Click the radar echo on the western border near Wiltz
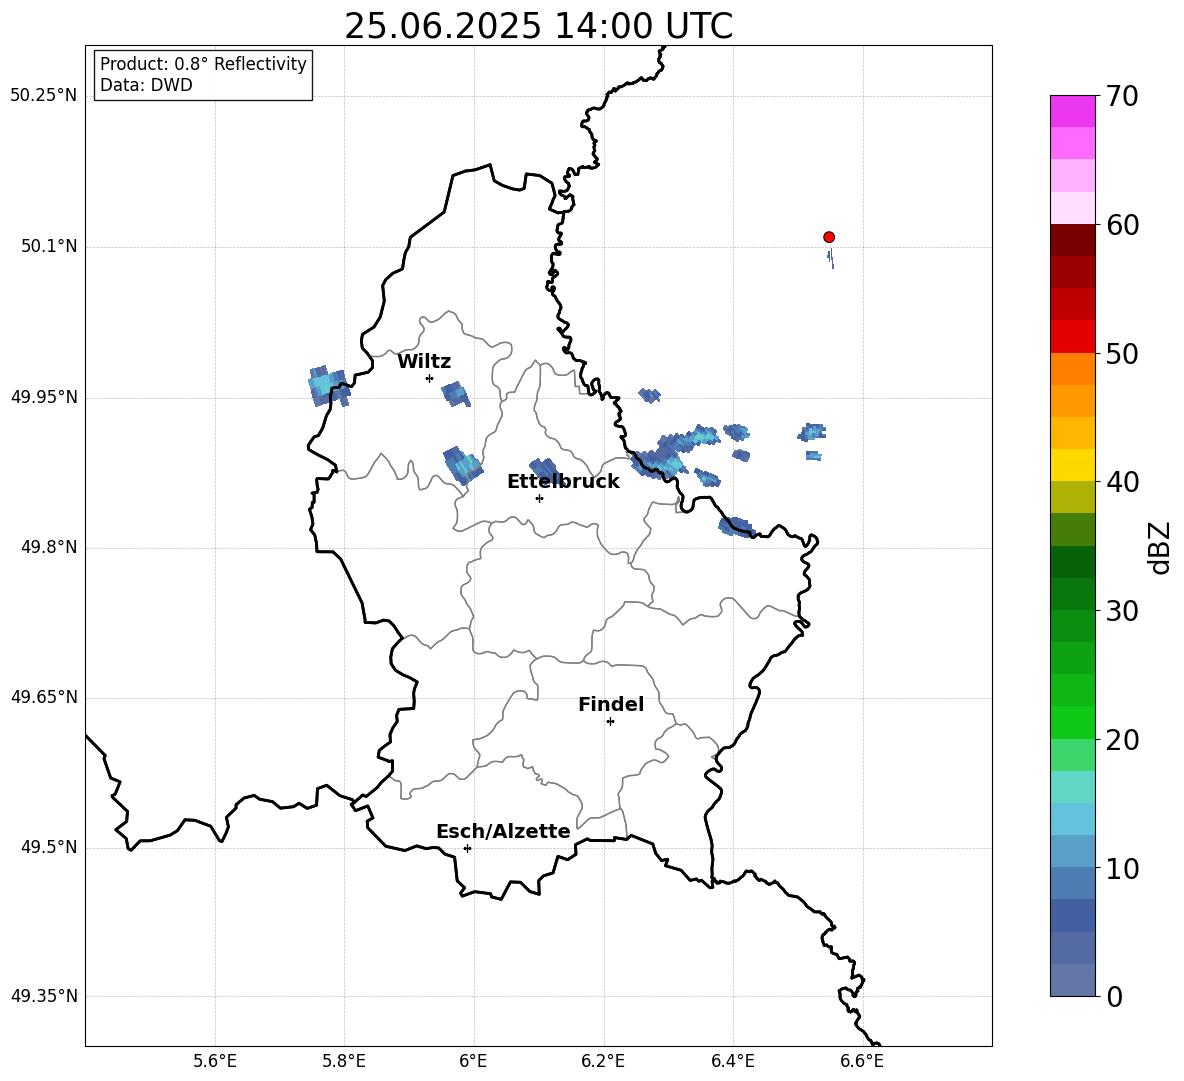Screen dimensions: 1184x1081 (329, 386)
